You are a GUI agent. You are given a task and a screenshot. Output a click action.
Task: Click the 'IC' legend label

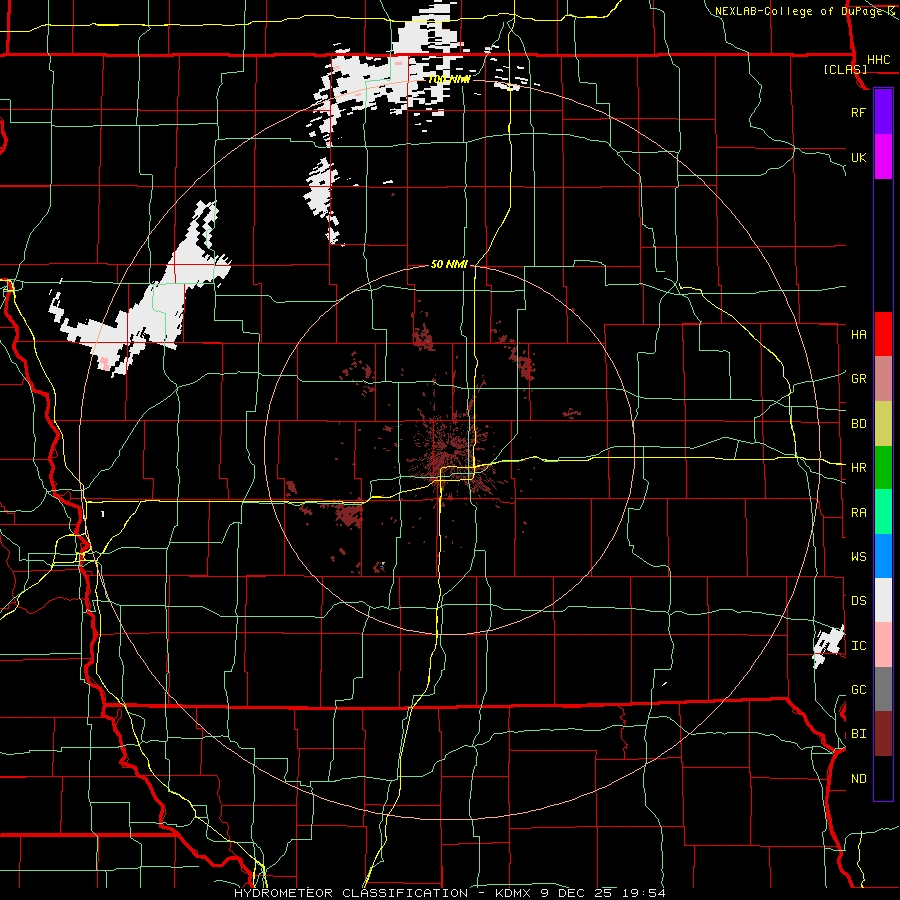(x=859, y=646)
